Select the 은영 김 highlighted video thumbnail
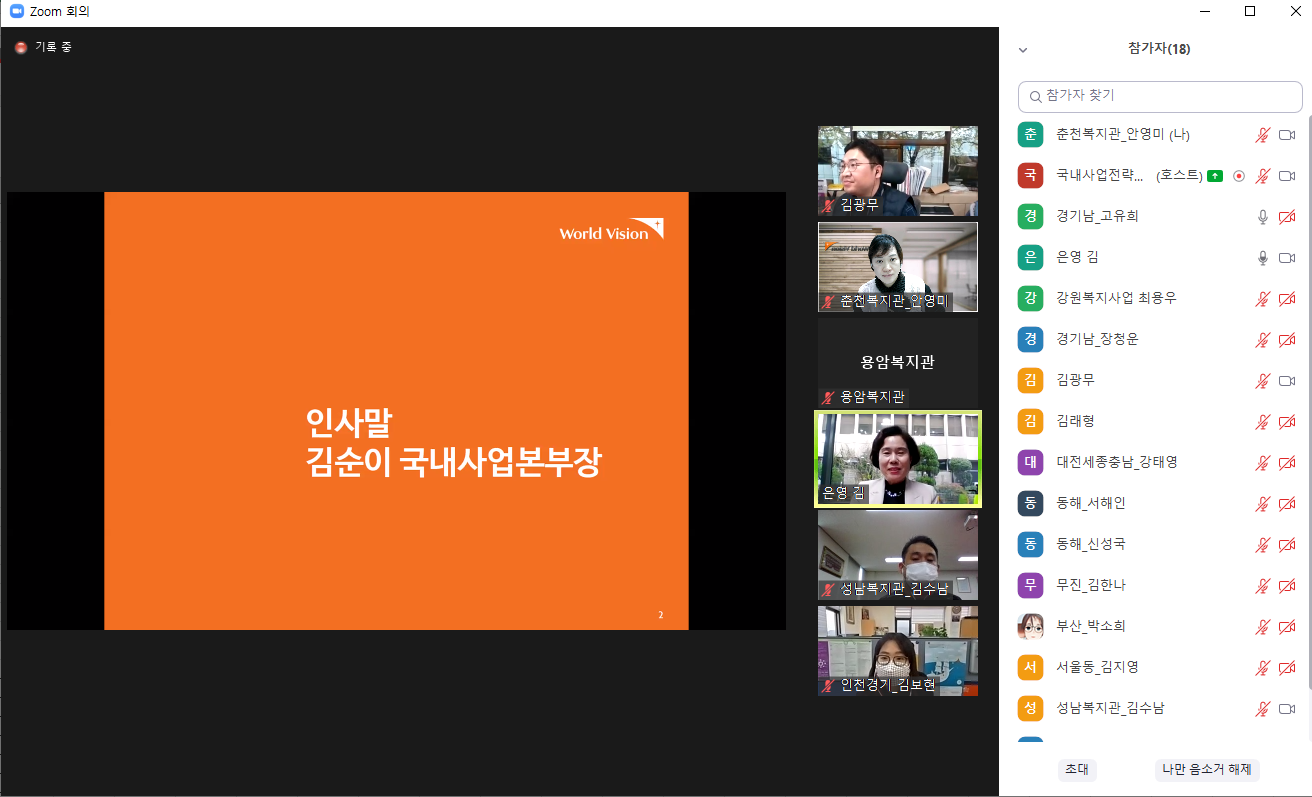1312x797 pixels. coord(897,459)
